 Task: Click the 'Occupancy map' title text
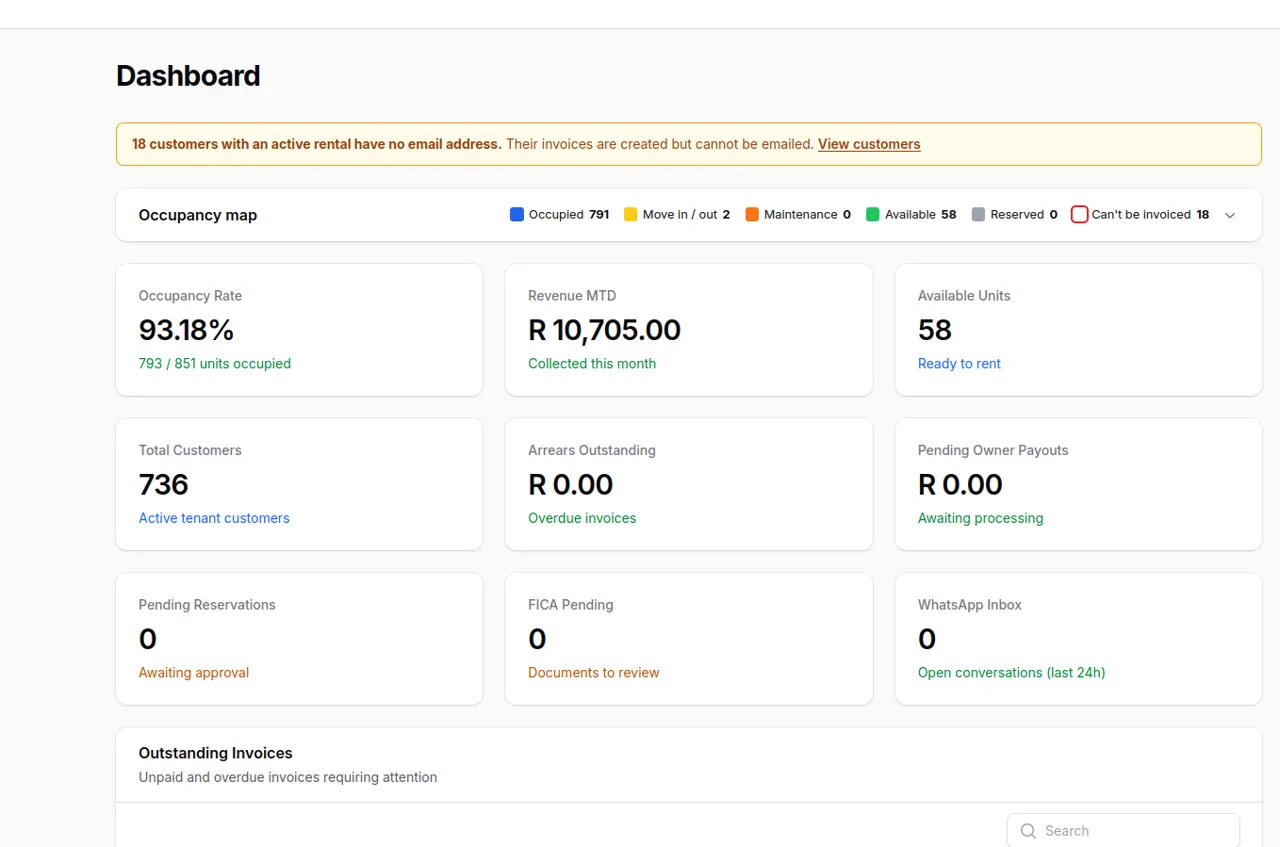(198, 215)
